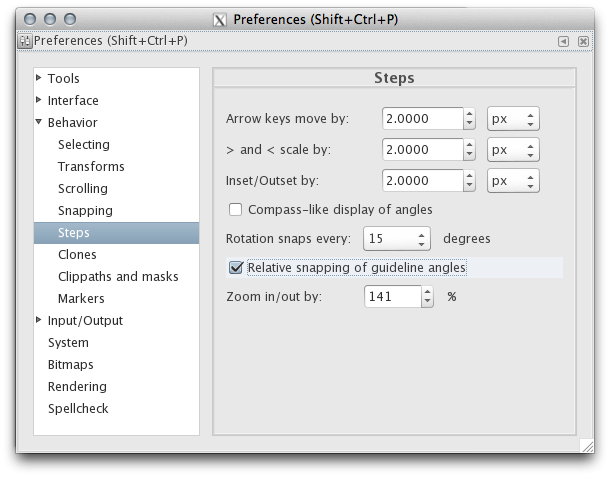This screenshot has width=610, height=477.
Task: Click the degrees label next to rotation
Action: tap(466, 238)
